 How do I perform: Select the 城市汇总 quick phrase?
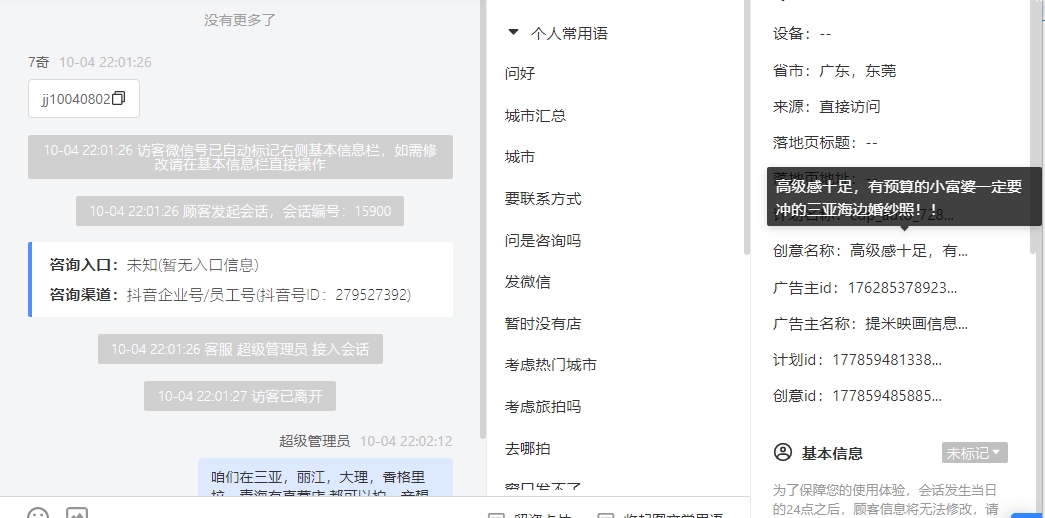tap(535, 115)
